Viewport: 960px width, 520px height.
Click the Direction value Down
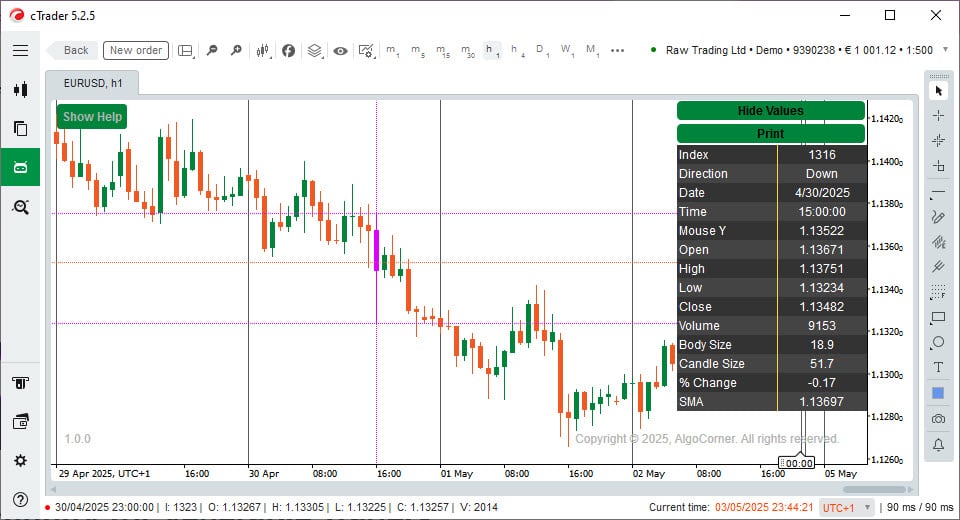822,174
